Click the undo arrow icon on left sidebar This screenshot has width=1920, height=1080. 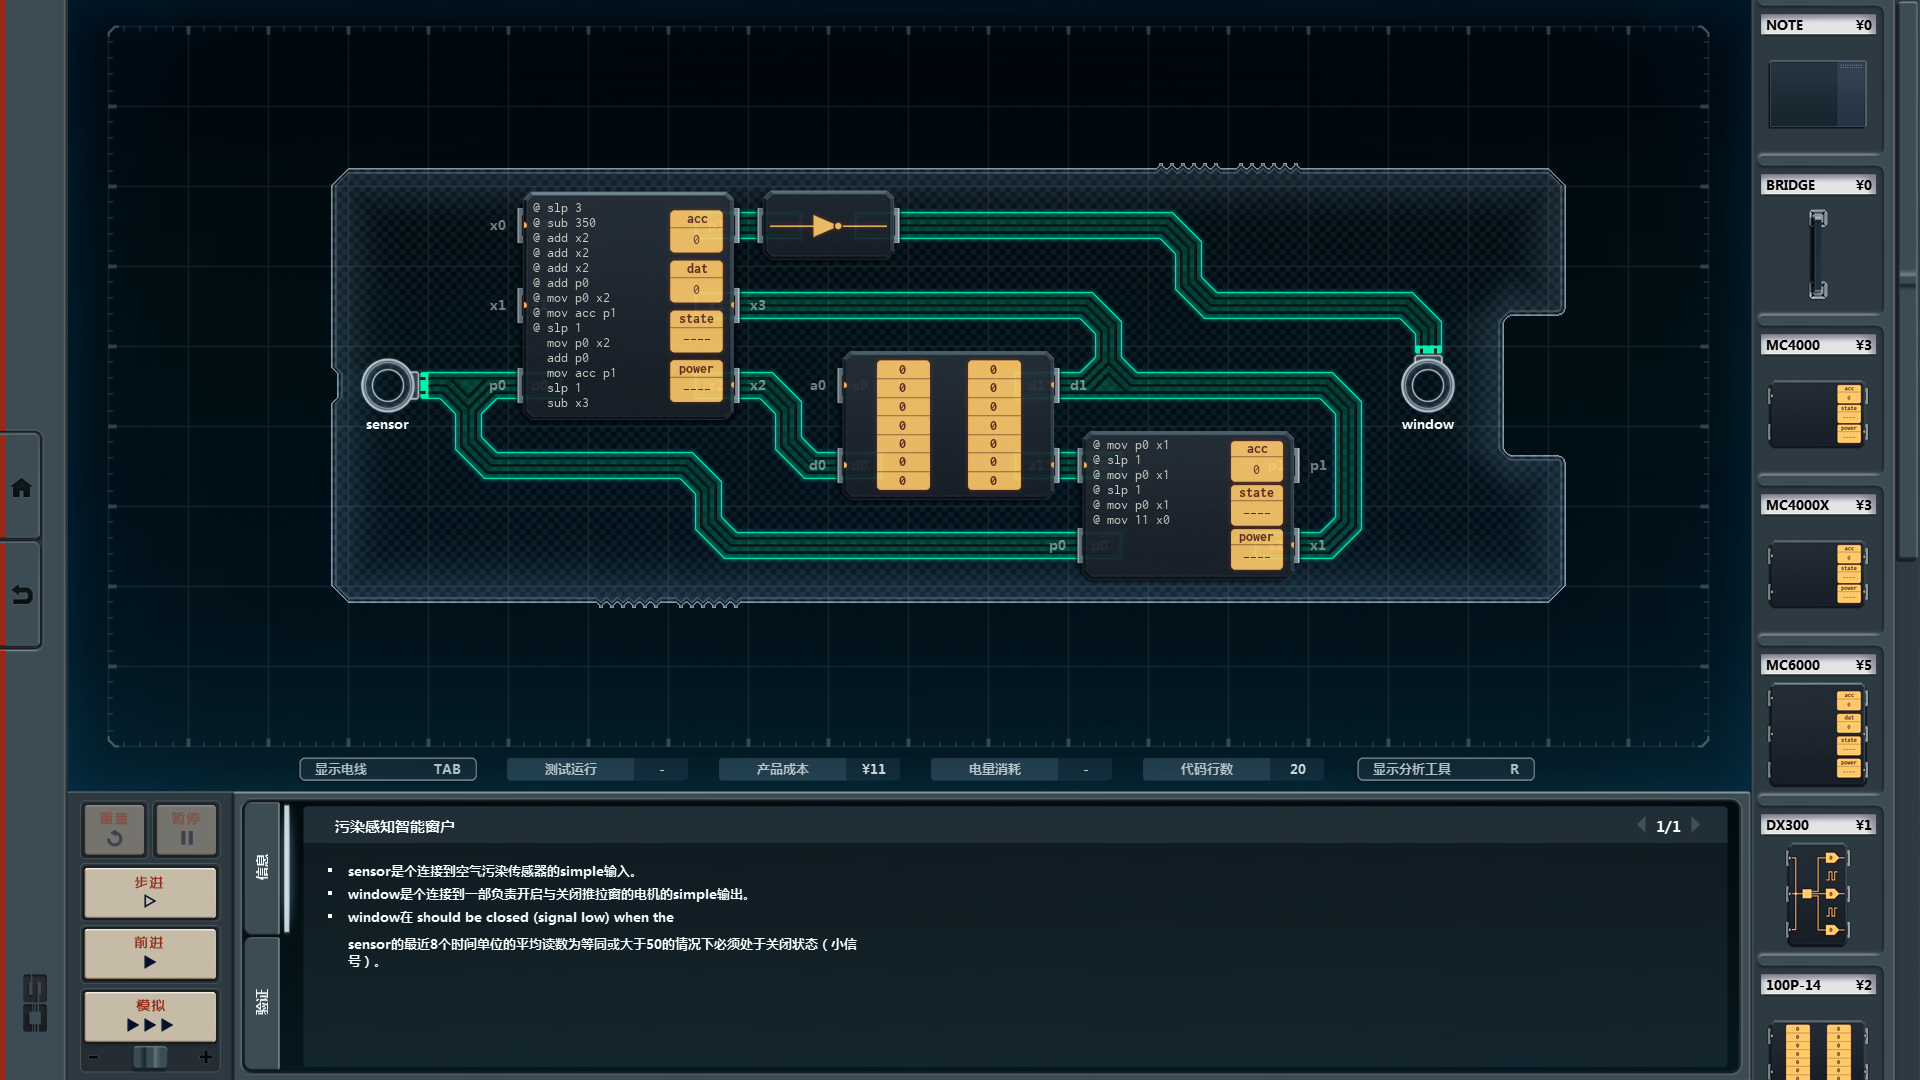(21, 595)
